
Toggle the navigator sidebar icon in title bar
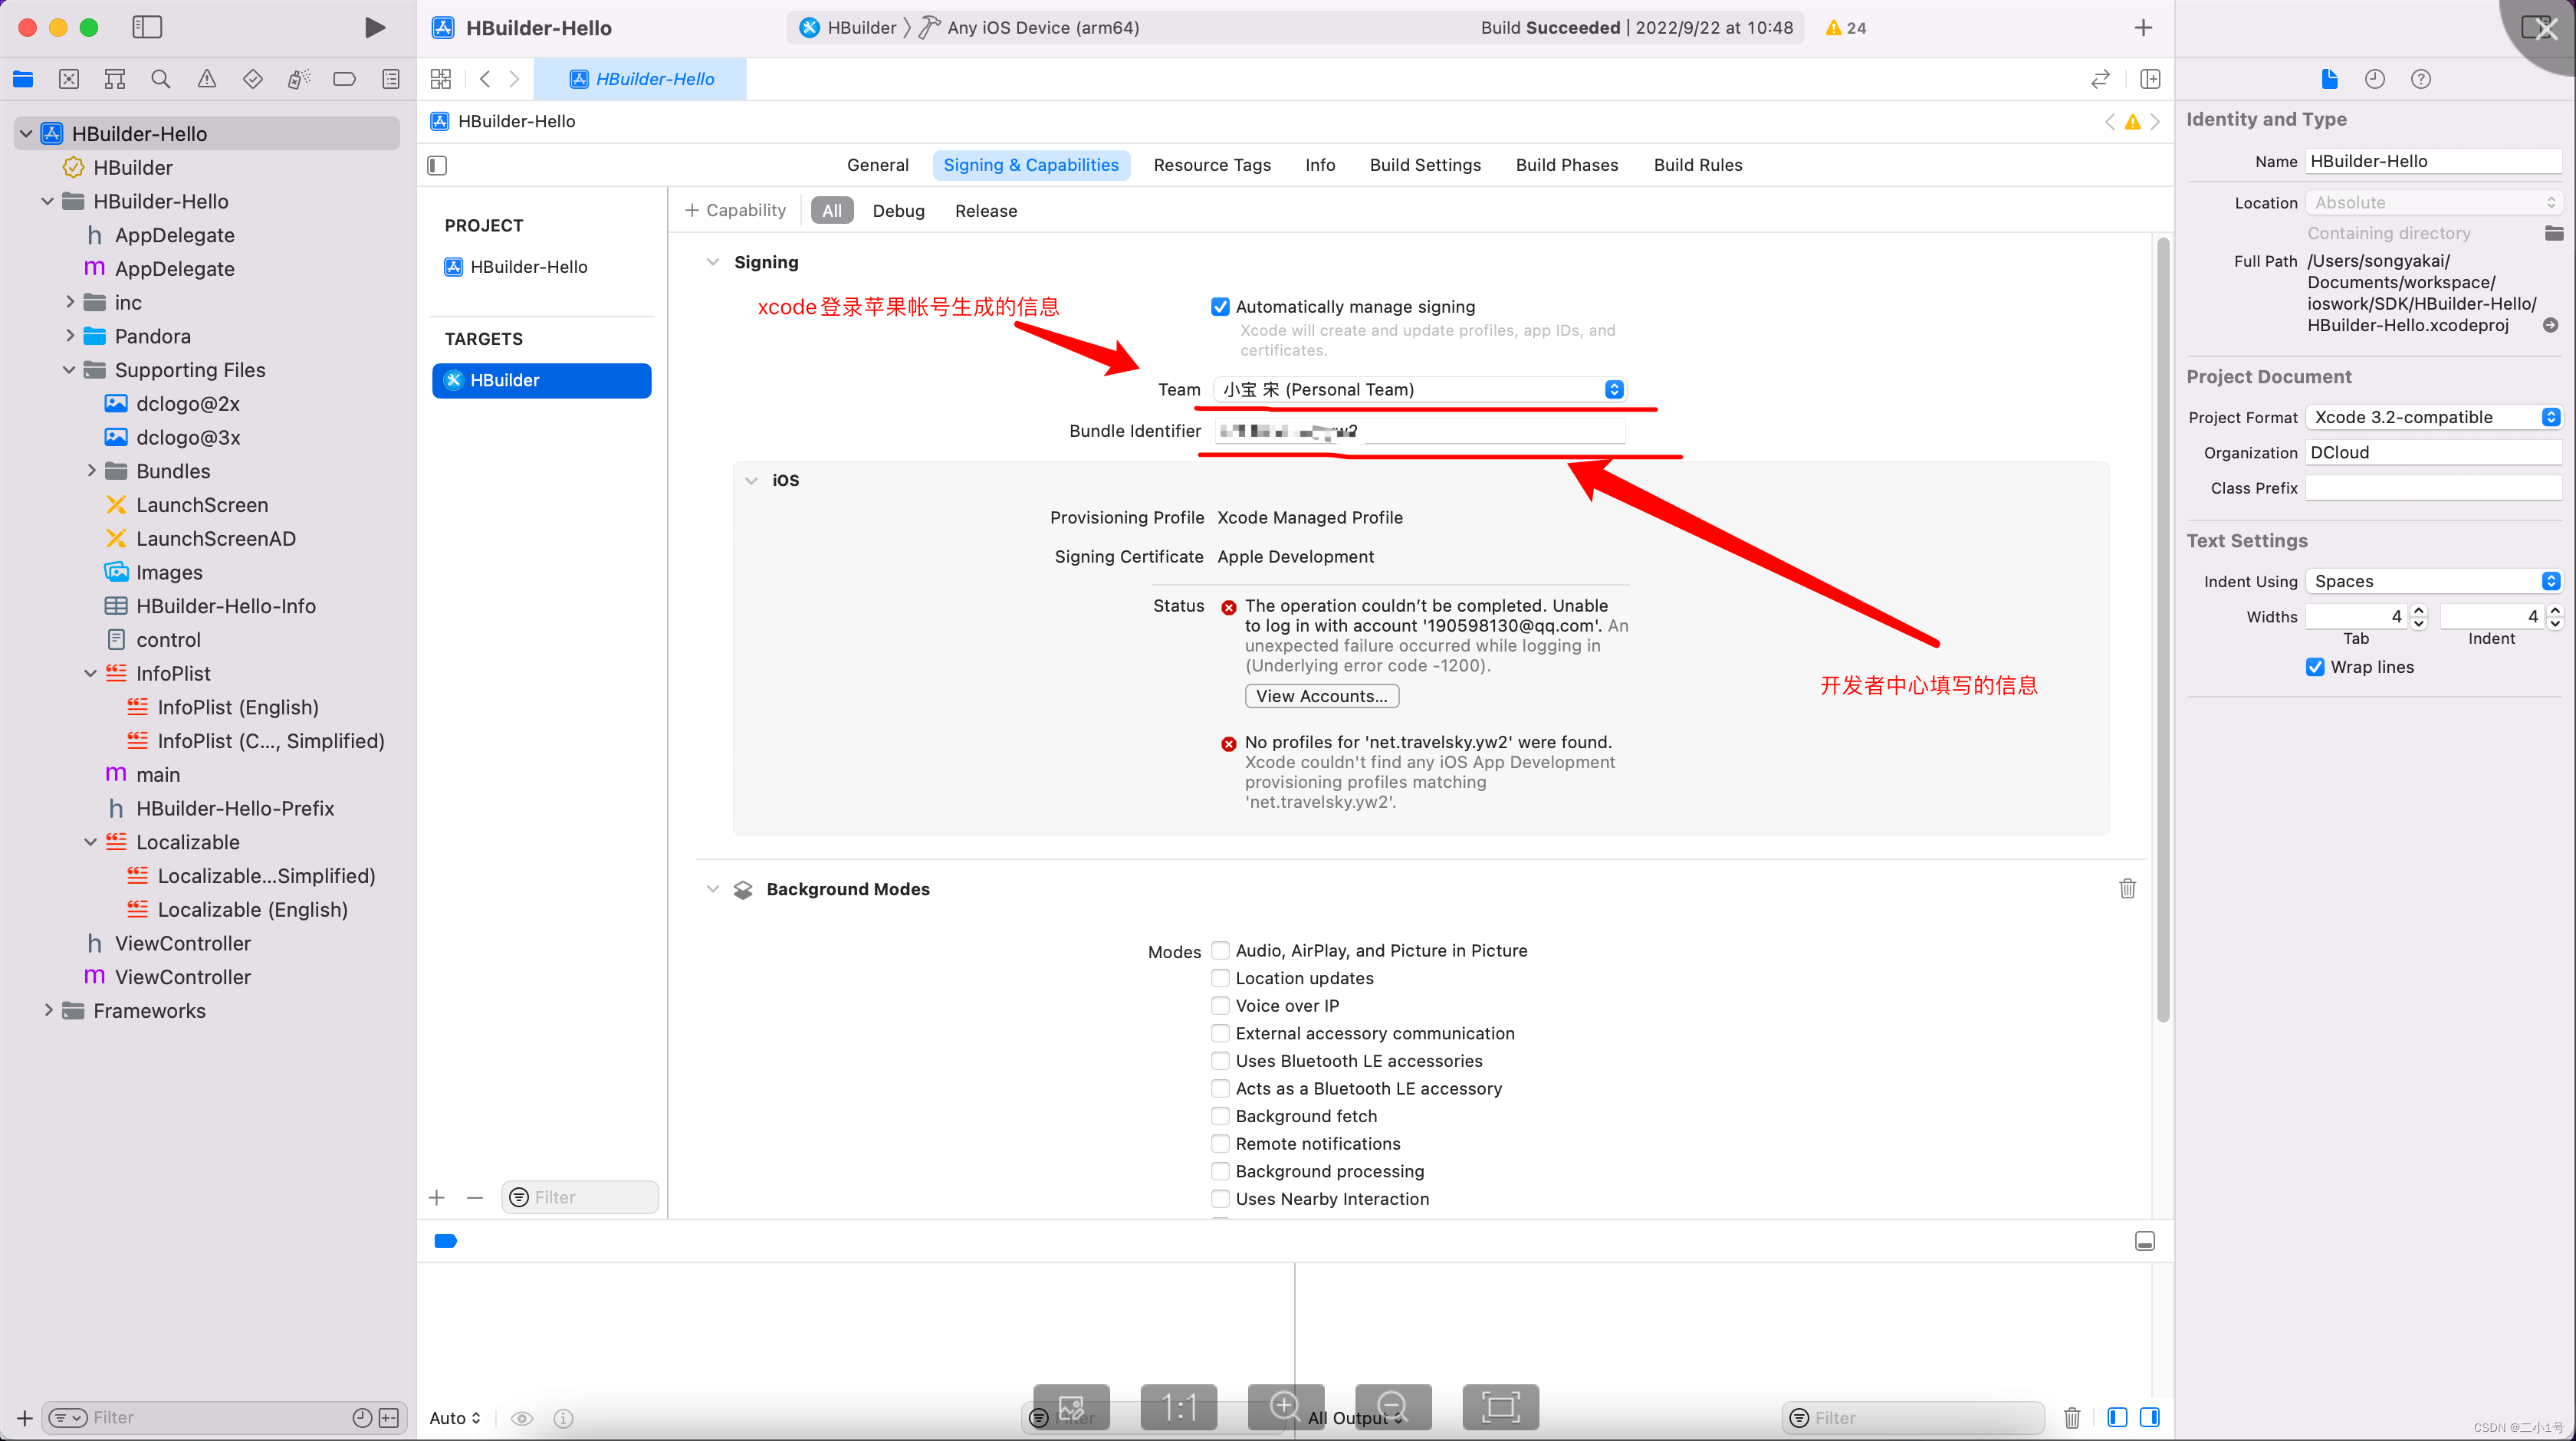[x=147, y=27]
